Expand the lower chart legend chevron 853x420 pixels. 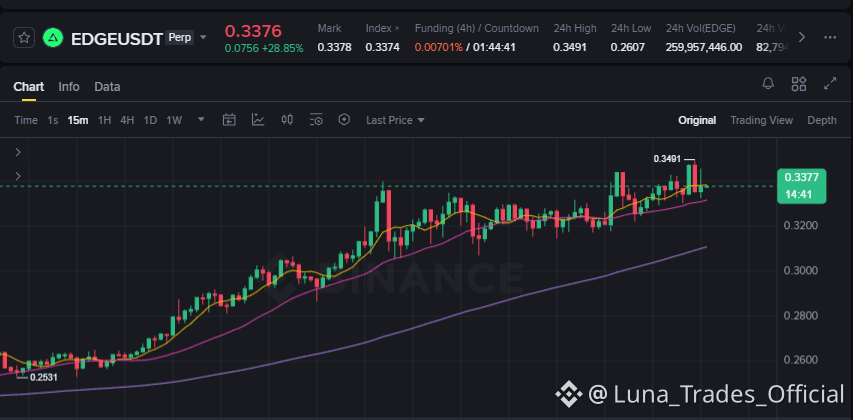pyautogui.click(x=18, y=176)
